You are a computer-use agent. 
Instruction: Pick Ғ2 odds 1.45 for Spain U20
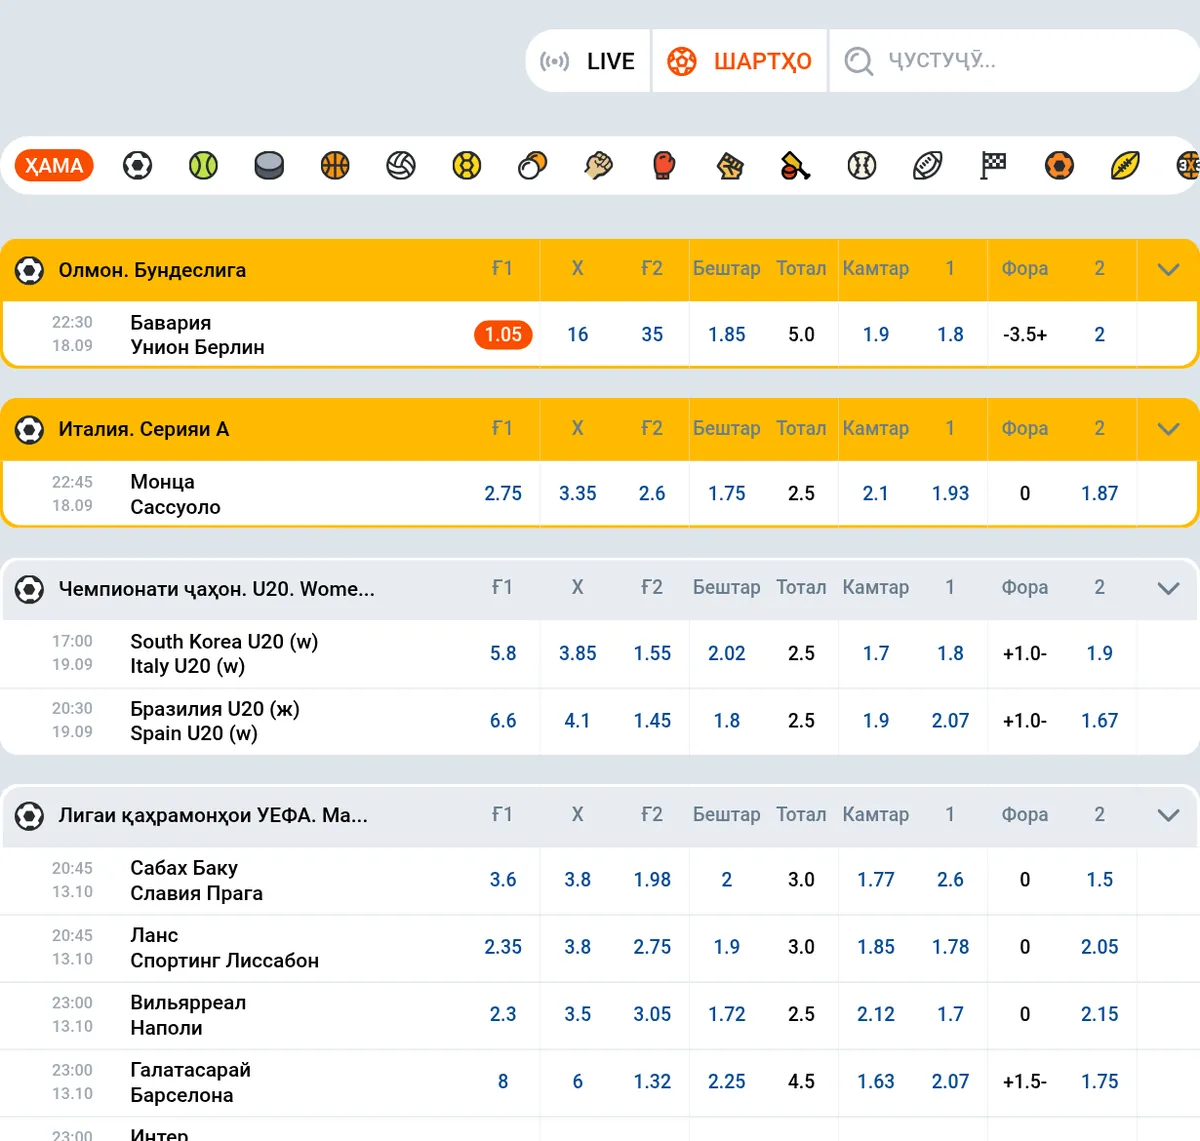click(x=652, y=721)
